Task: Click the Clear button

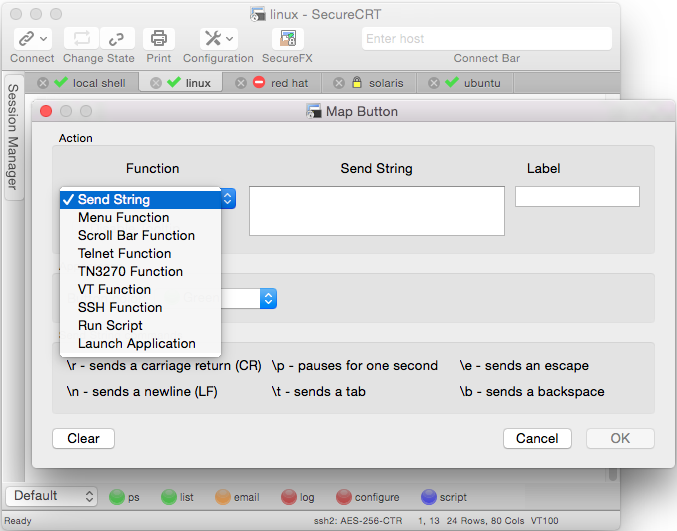Action: coord(83,439)
